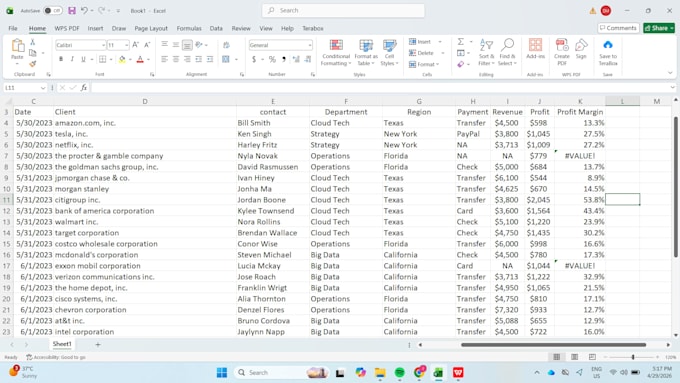Switch to Page Layout view in status bar

coord(574,357)
